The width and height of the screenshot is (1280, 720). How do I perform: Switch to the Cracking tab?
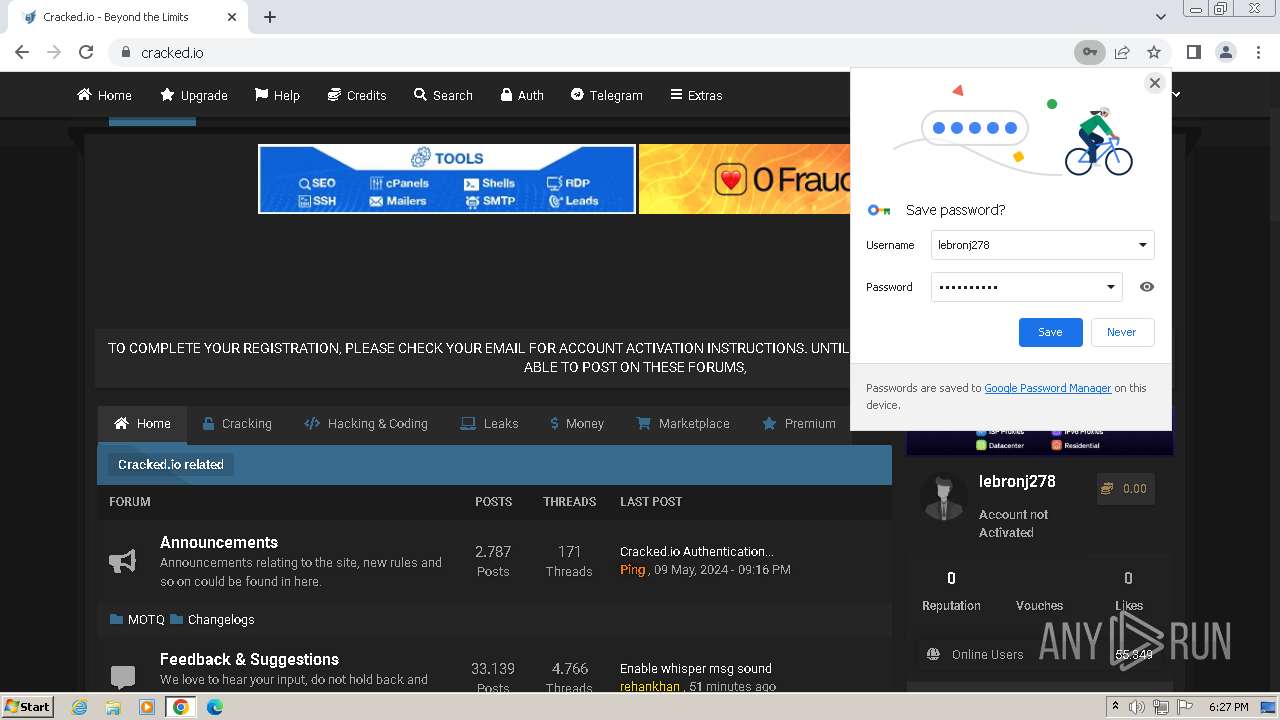pos(237,423)
